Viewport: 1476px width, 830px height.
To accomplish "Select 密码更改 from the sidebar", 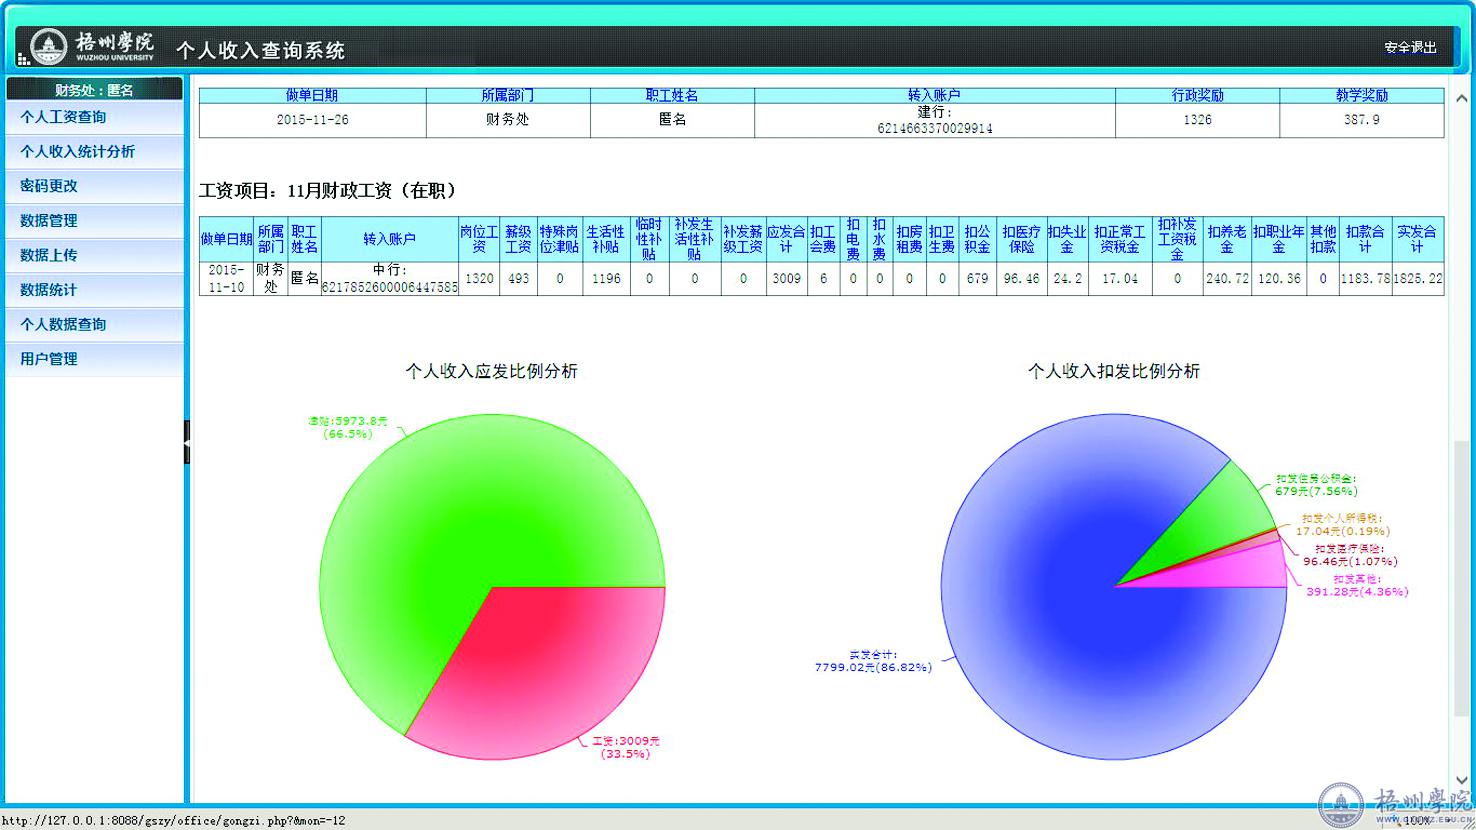I will (49, 186).
